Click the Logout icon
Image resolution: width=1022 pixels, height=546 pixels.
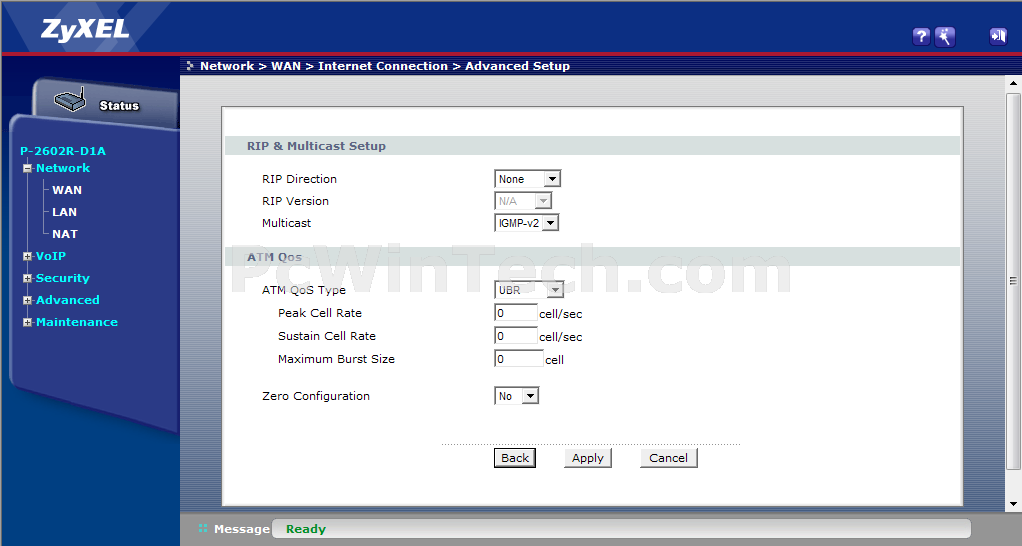coord(998,36)
